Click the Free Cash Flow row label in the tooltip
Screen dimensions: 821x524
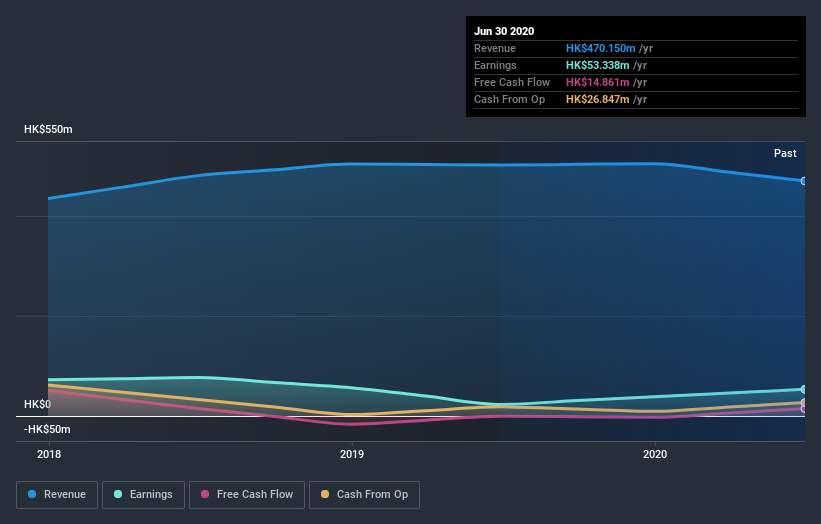point(512,82)
